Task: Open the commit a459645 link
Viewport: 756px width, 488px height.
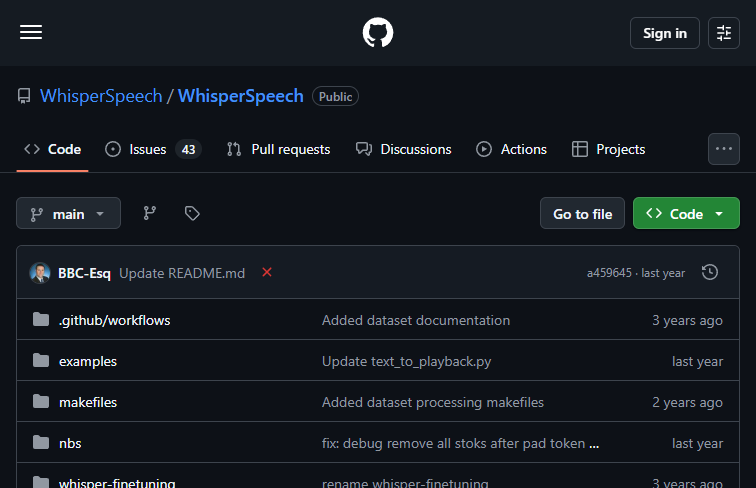Action: pos(609,273)
